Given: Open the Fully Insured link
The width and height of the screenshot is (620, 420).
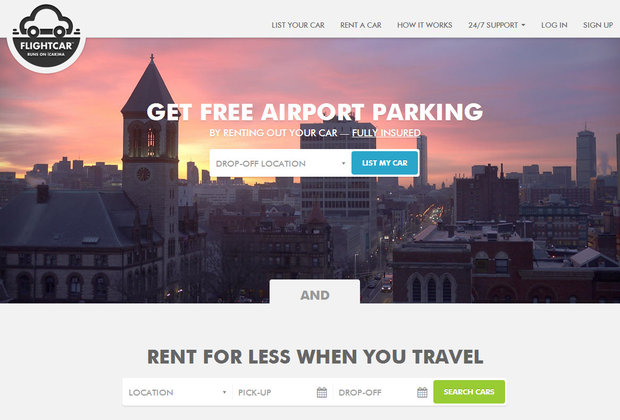Looking at the screenshot, I should pyautogui.click(x=386, y=133).
